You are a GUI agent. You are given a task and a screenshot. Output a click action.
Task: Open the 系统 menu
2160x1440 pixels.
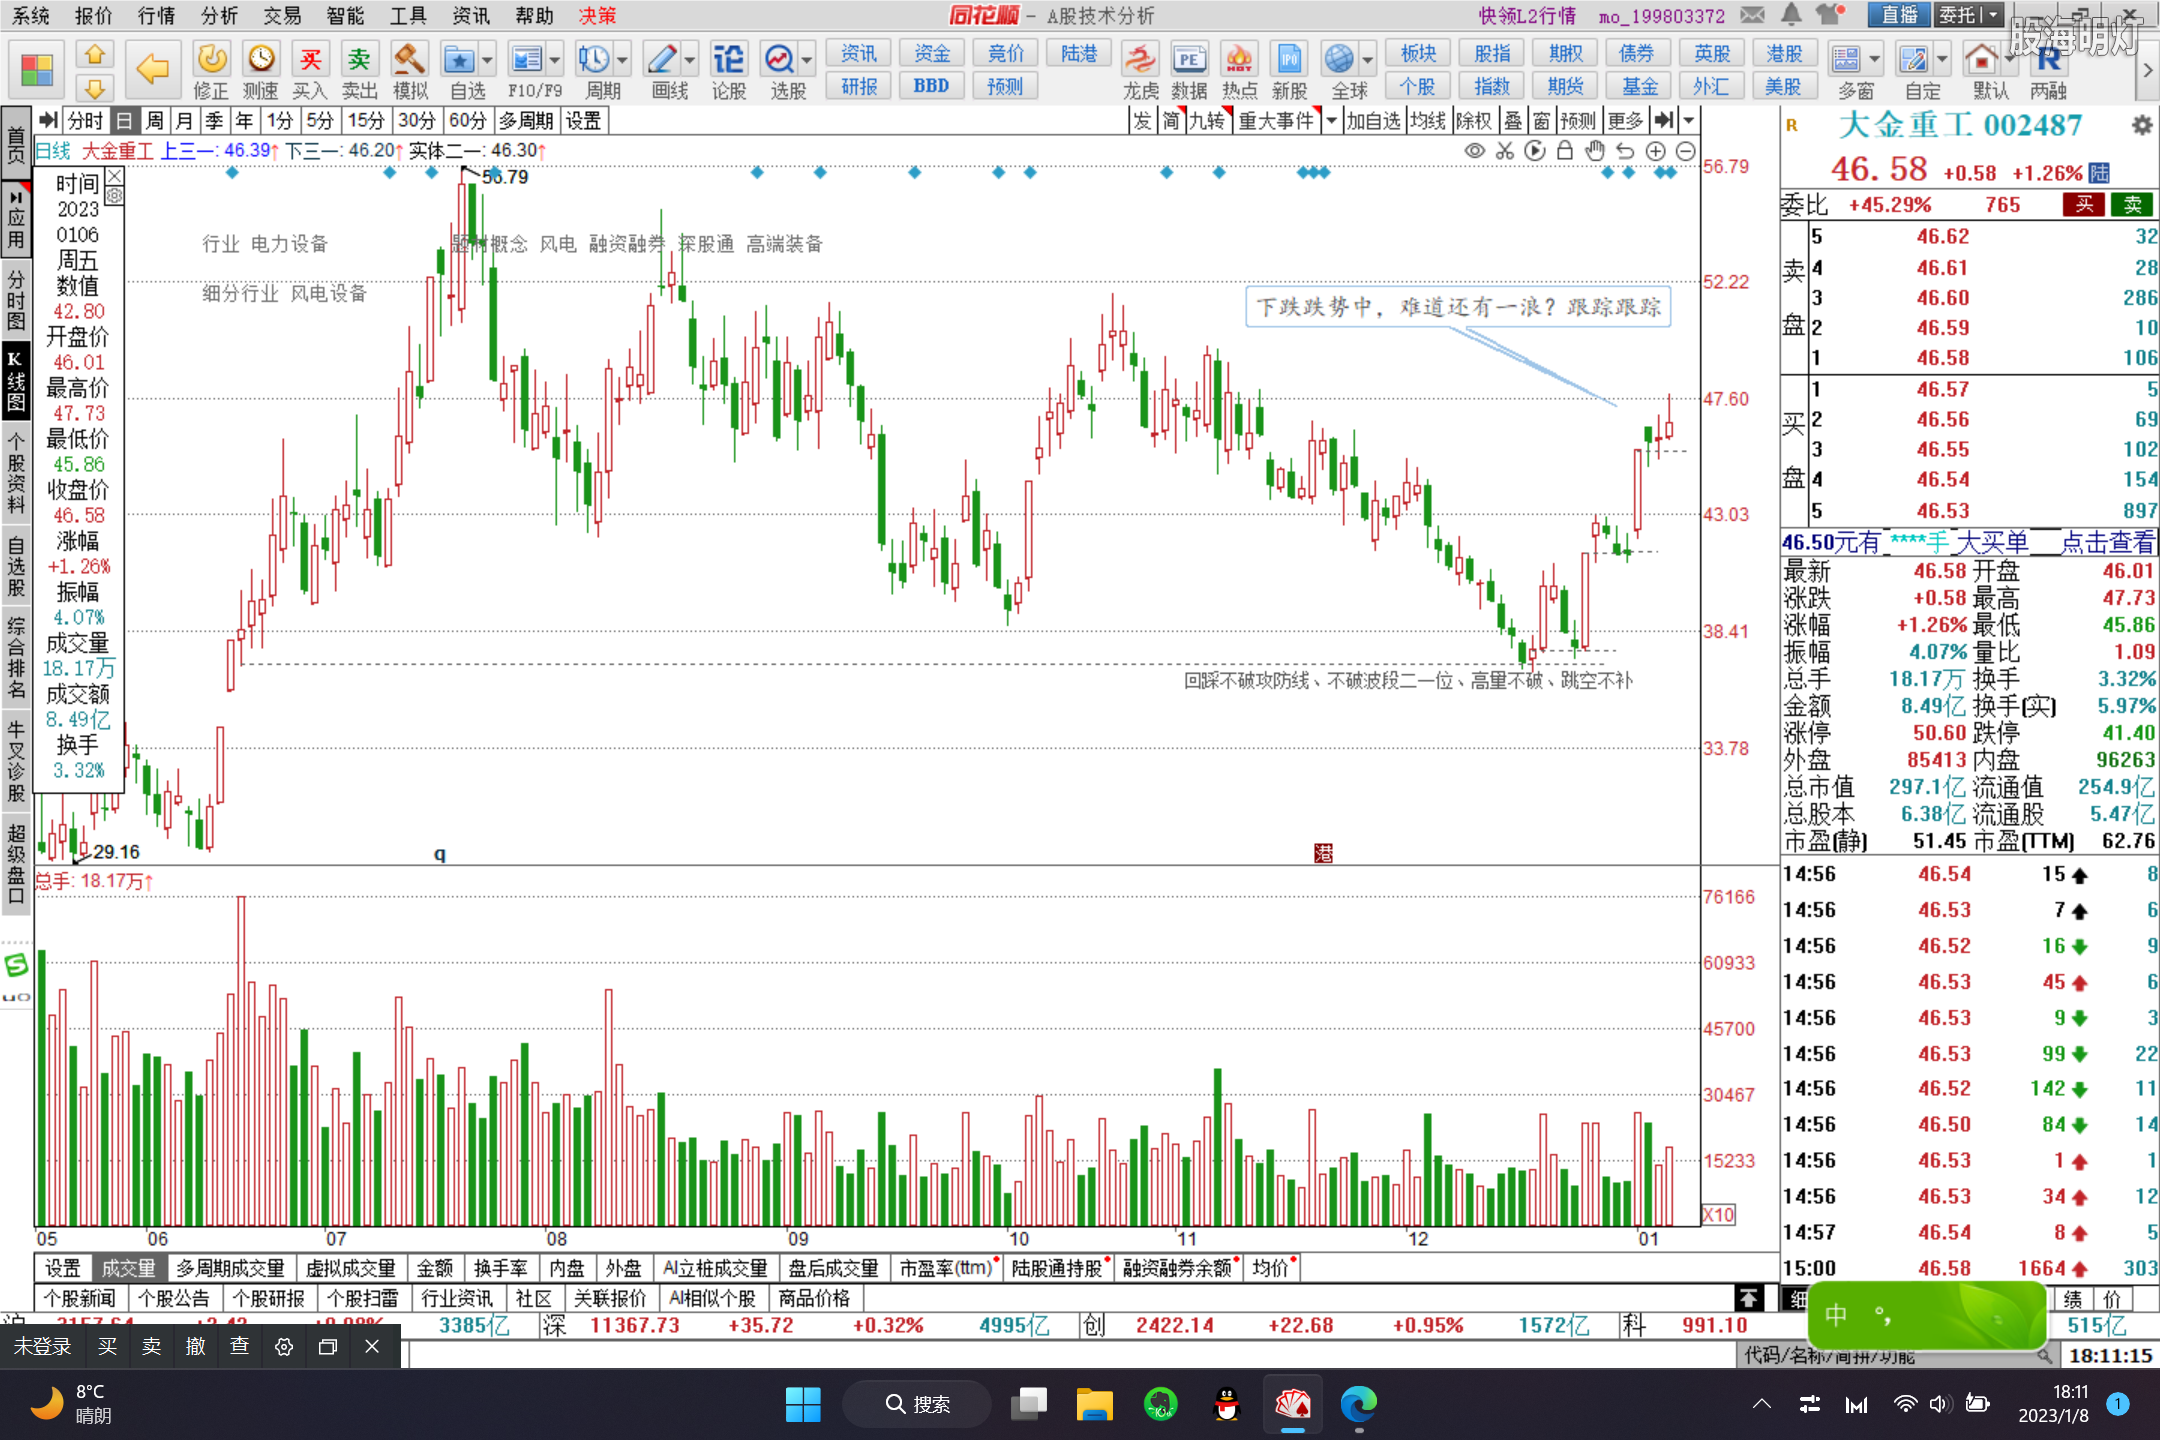[31, 15]
